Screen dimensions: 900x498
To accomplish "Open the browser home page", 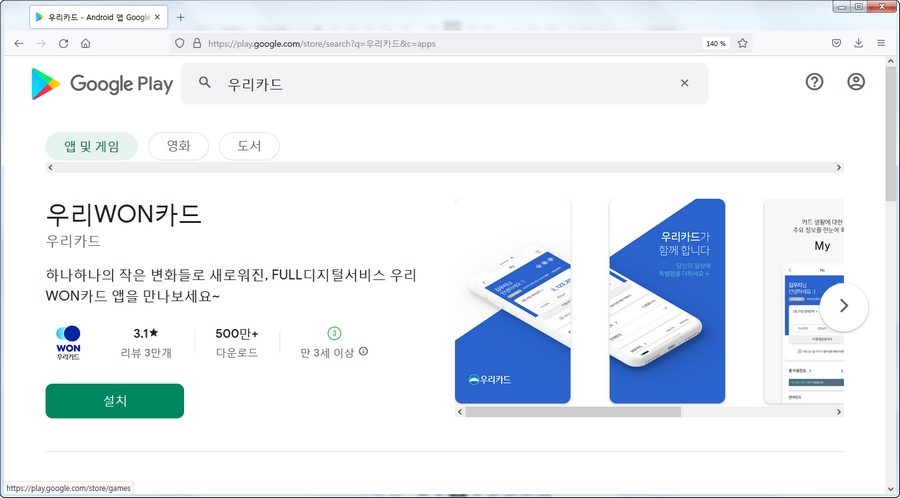I will click(x=86, y=44).
